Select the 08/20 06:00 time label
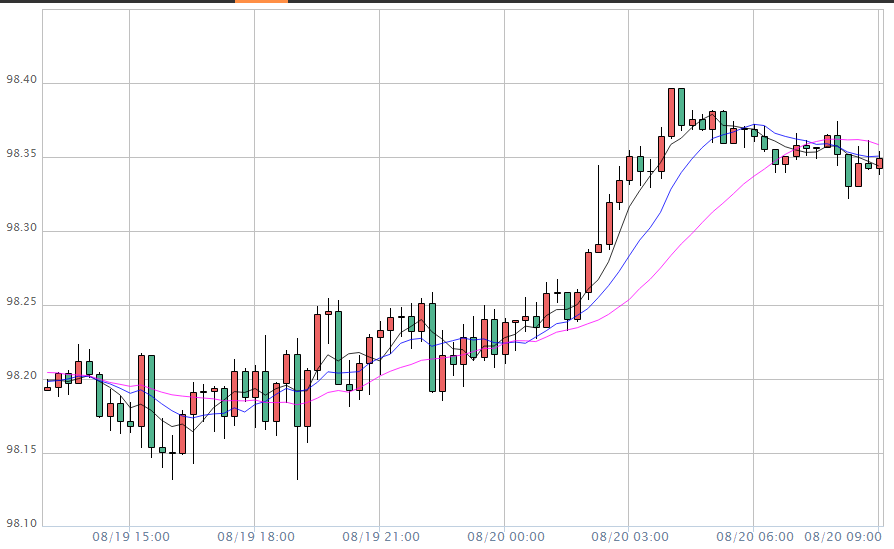The height and width of the screenshot is (549, 894). [754, 537]
